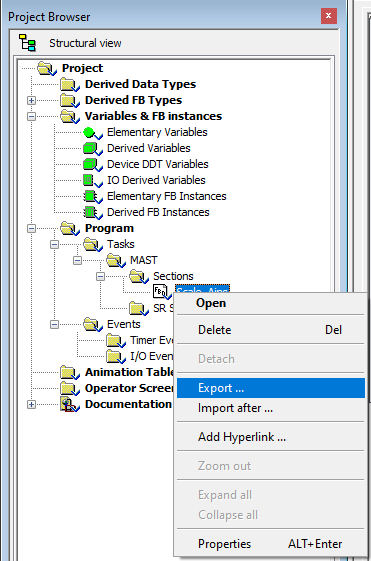This screenshot has width=371, height=561.
Task: Select the Derived Data Types label
Action: 140,84
